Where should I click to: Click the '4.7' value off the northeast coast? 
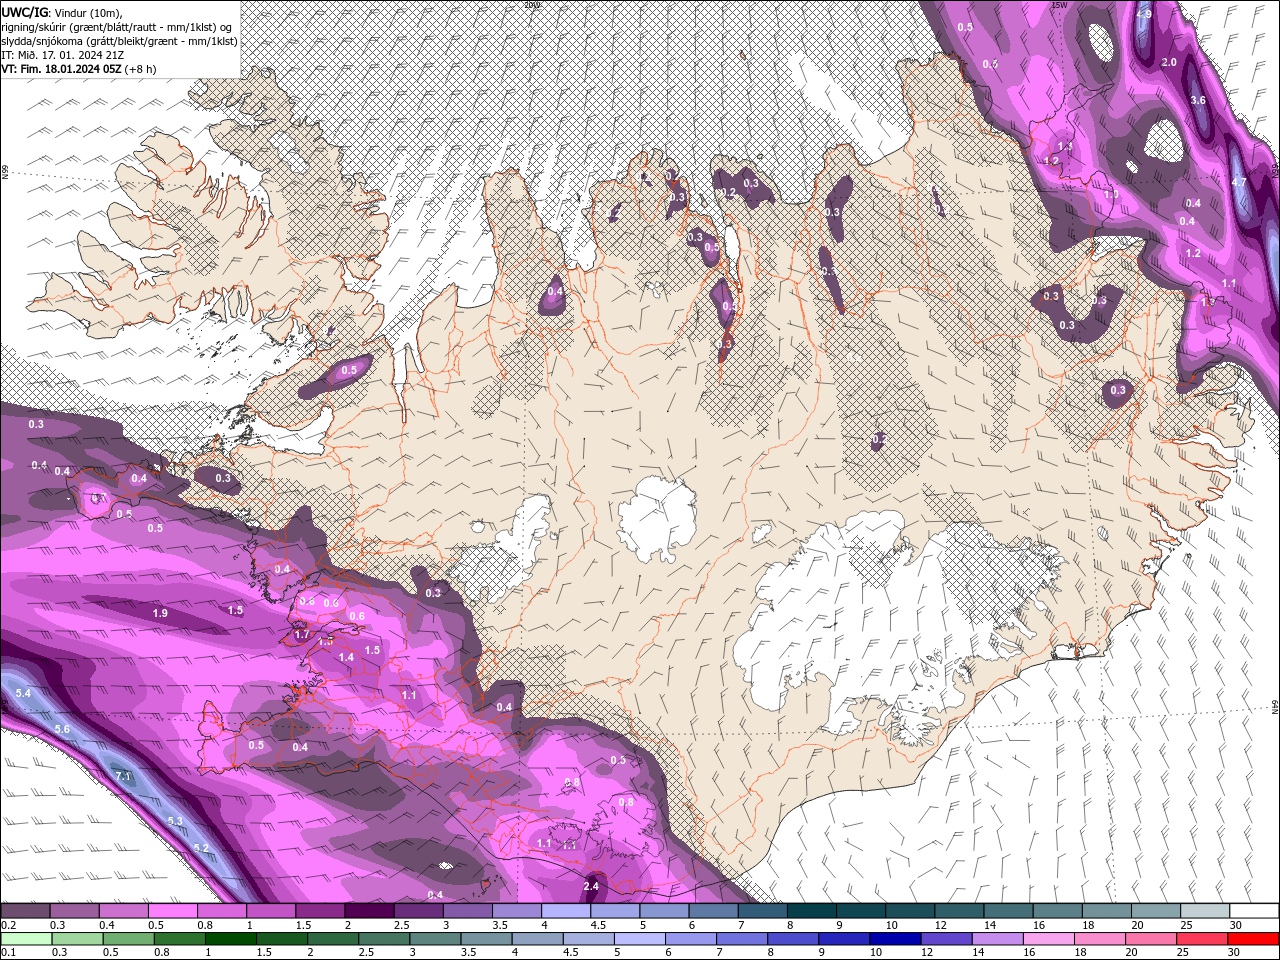[x=1238, y=182]
